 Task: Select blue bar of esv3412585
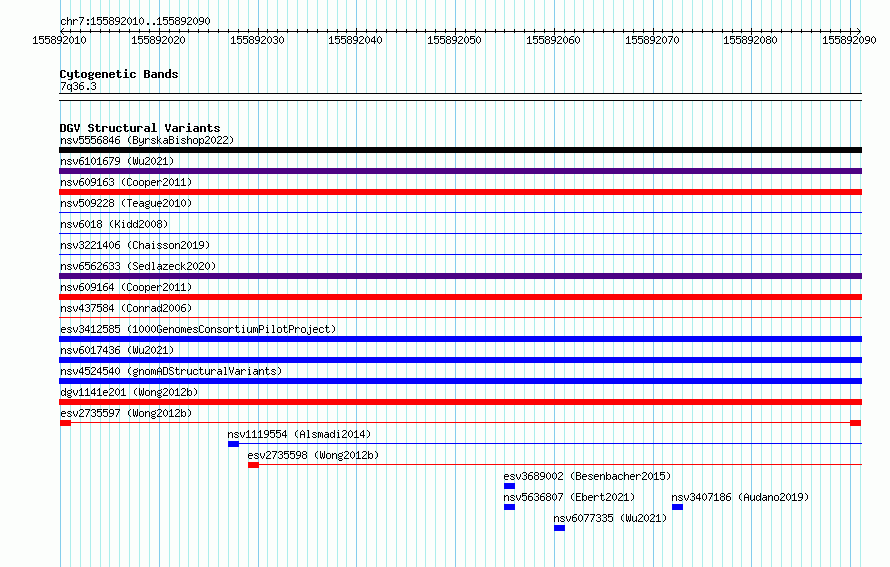point(460,339)
